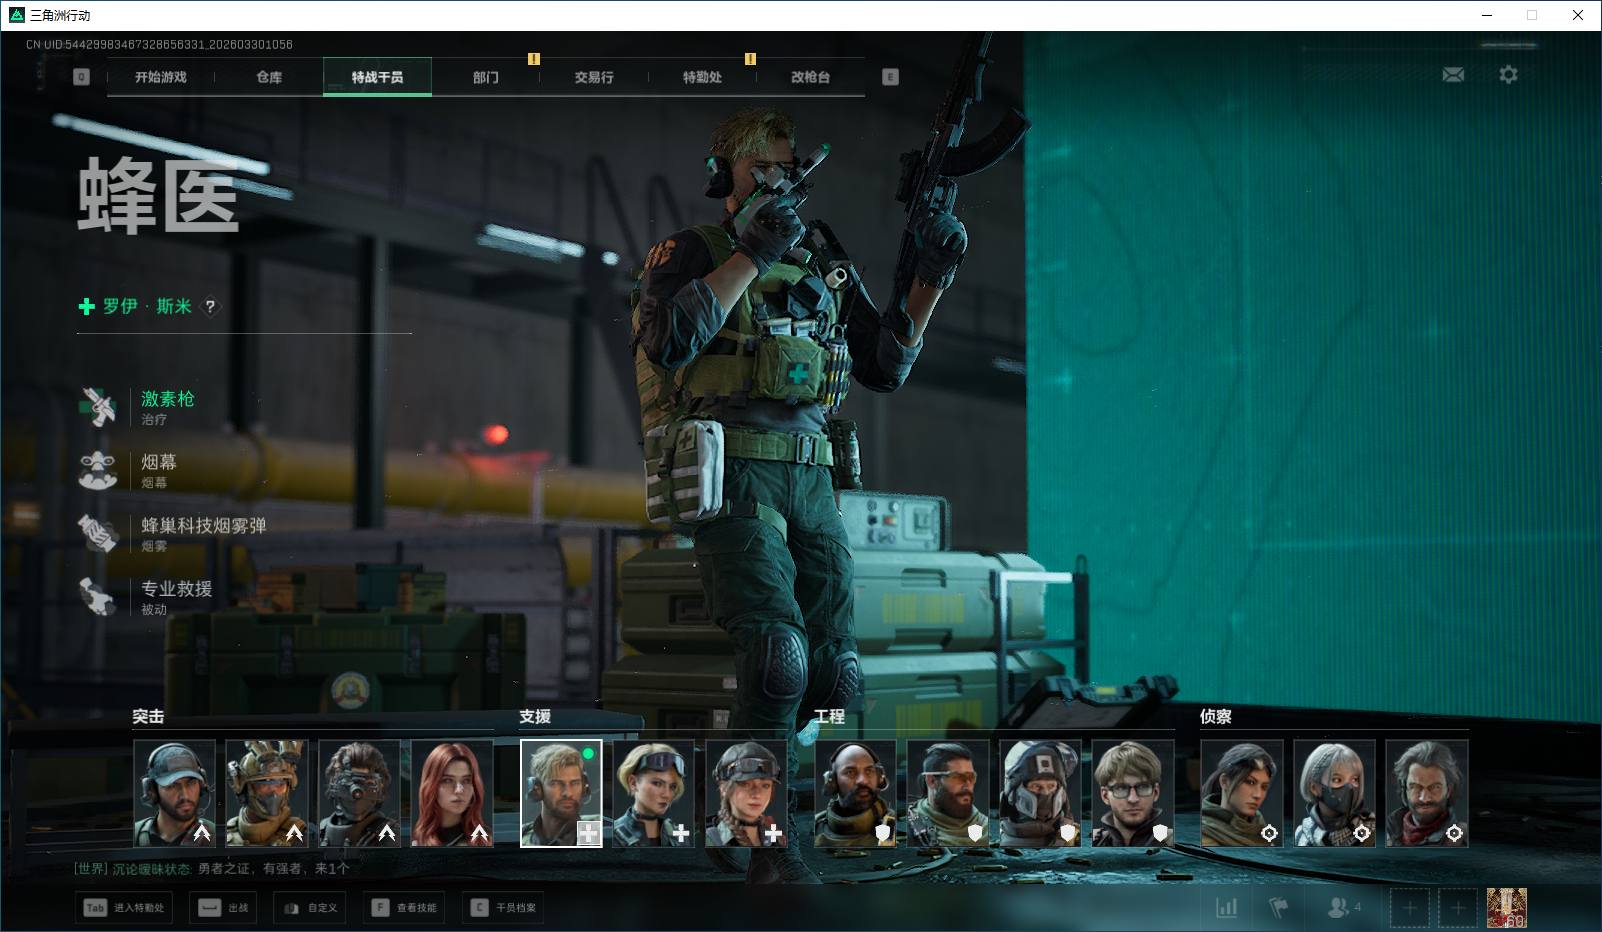This screenshot has height=932, width=1602.
Task: Open the bar chart statistics icon
Action: [x=1226, y=908]
